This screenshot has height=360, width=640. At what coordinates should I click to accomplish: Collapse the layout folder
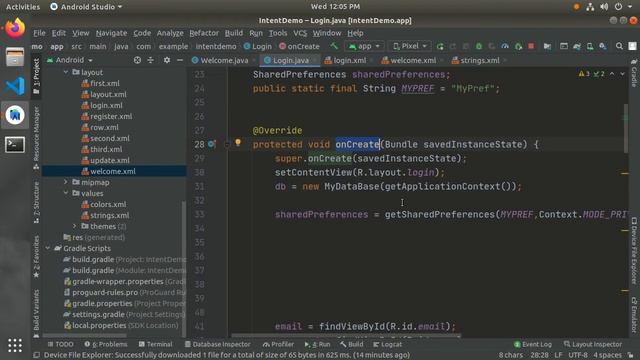pyautogui.click(x=66, y=72)
